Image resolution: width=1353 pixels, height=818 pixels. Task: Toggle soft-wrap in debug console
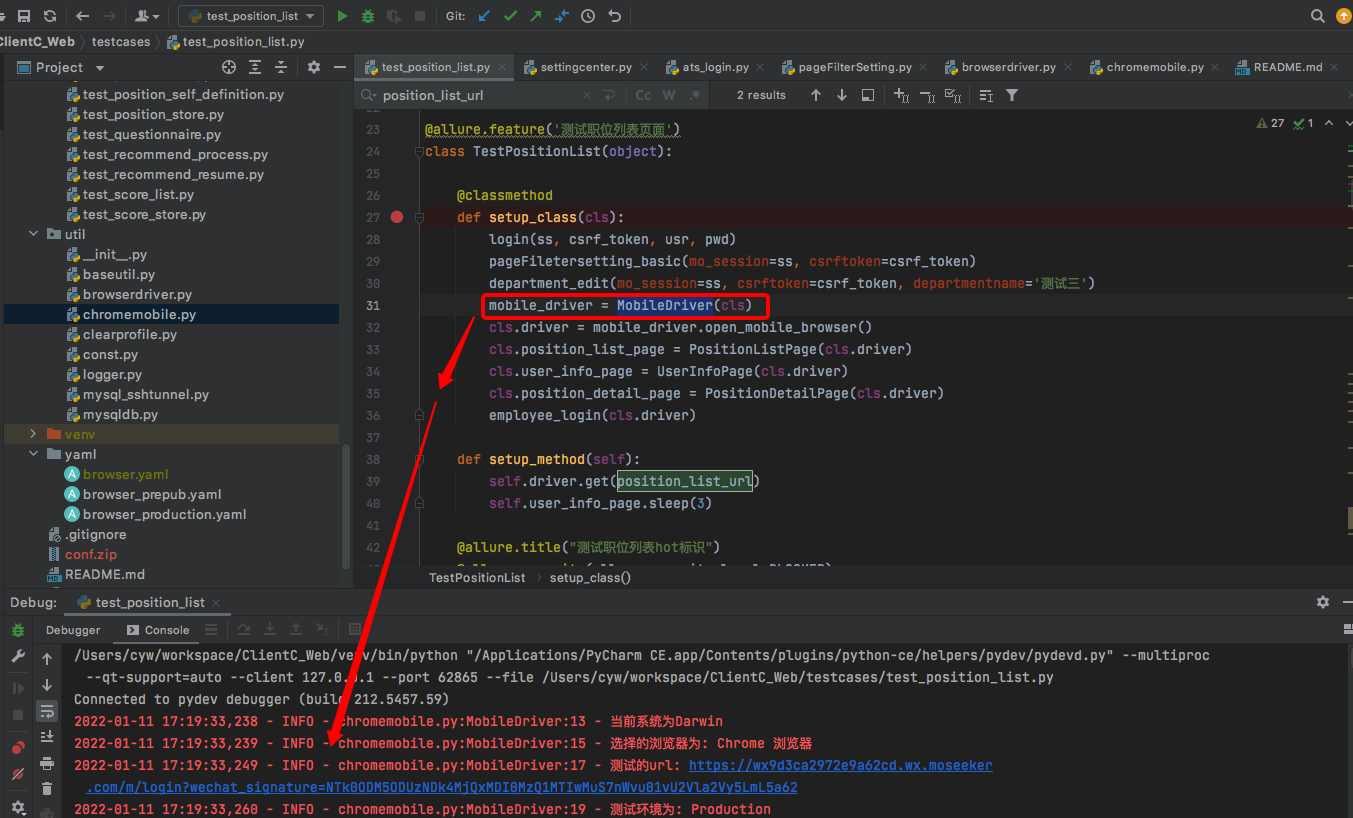coord(47,711)
